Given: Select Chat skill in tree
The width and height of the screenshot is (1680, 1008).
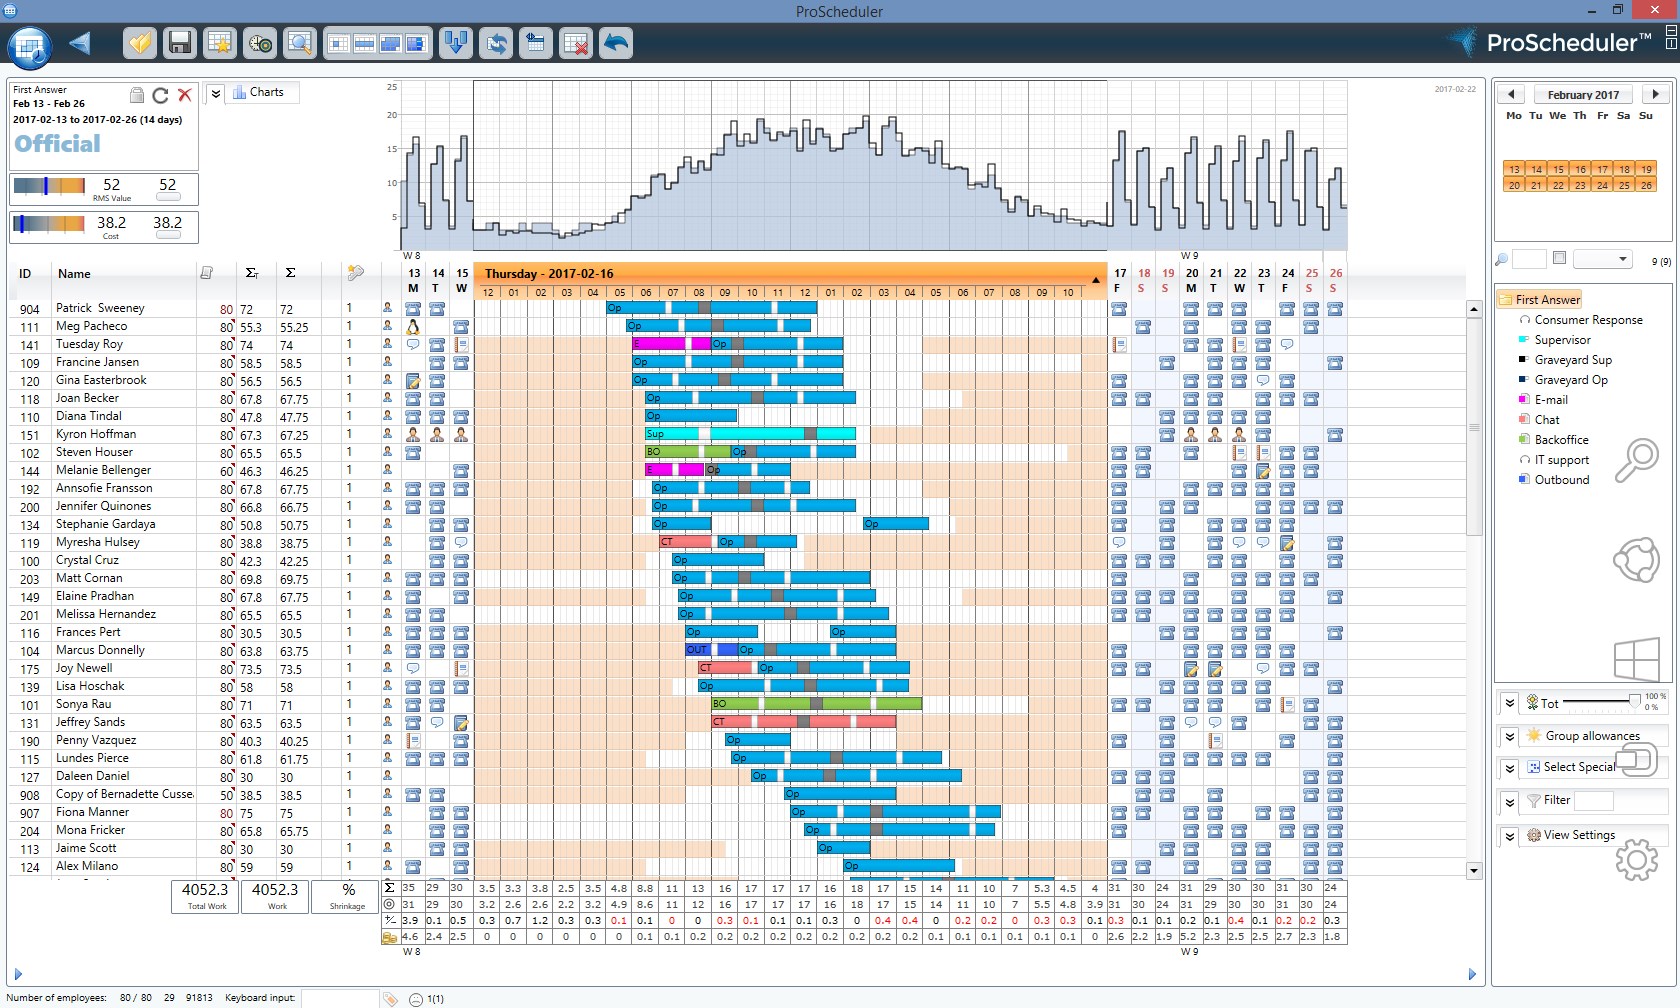Looking at the screenshot, I should pyautogui.click(x=1547, y=420).
